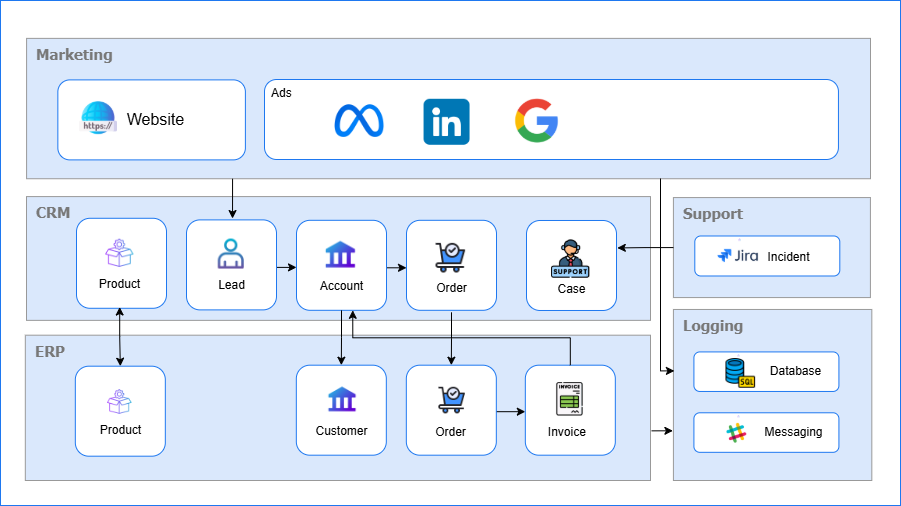
Task: Click the CRM Product label text
Action: pyautogui.click(x=120, y=284)
